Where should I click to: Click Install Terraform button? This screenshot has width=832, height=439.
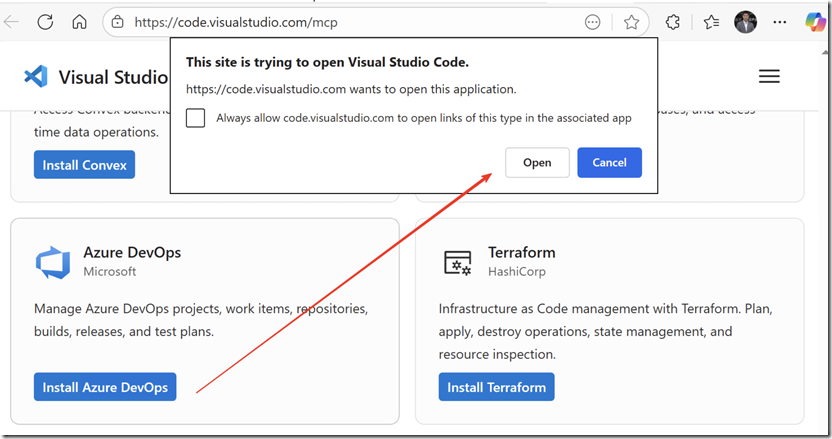[x=496, y=387]
